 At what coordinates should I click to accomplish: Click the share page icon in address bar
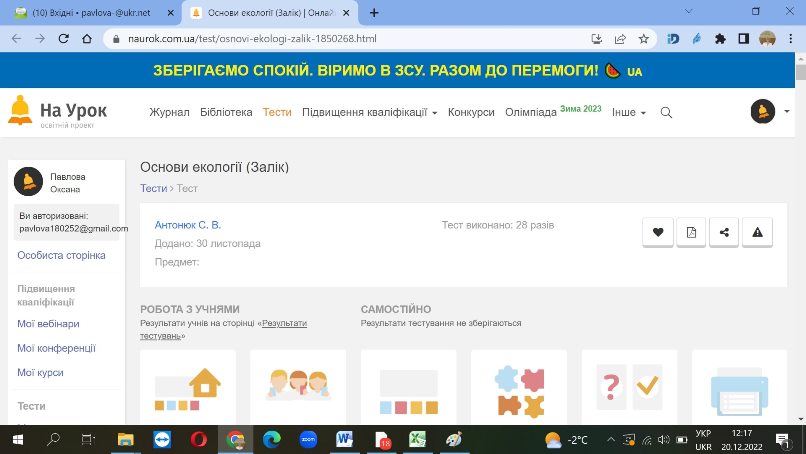tap(620, 39)
